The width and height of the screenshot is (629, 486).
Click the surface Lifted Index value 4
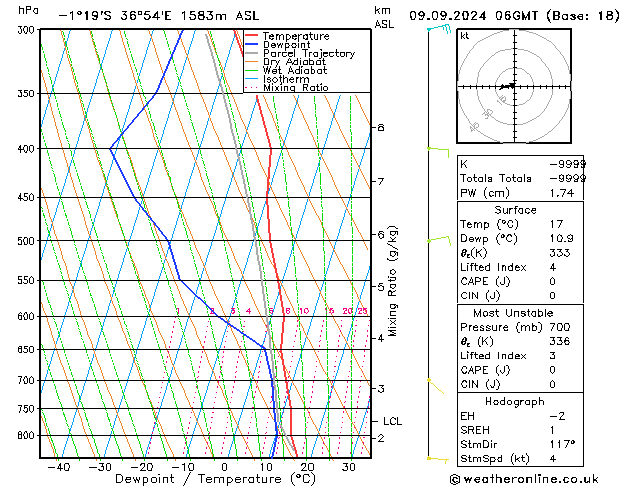point(553,267)
